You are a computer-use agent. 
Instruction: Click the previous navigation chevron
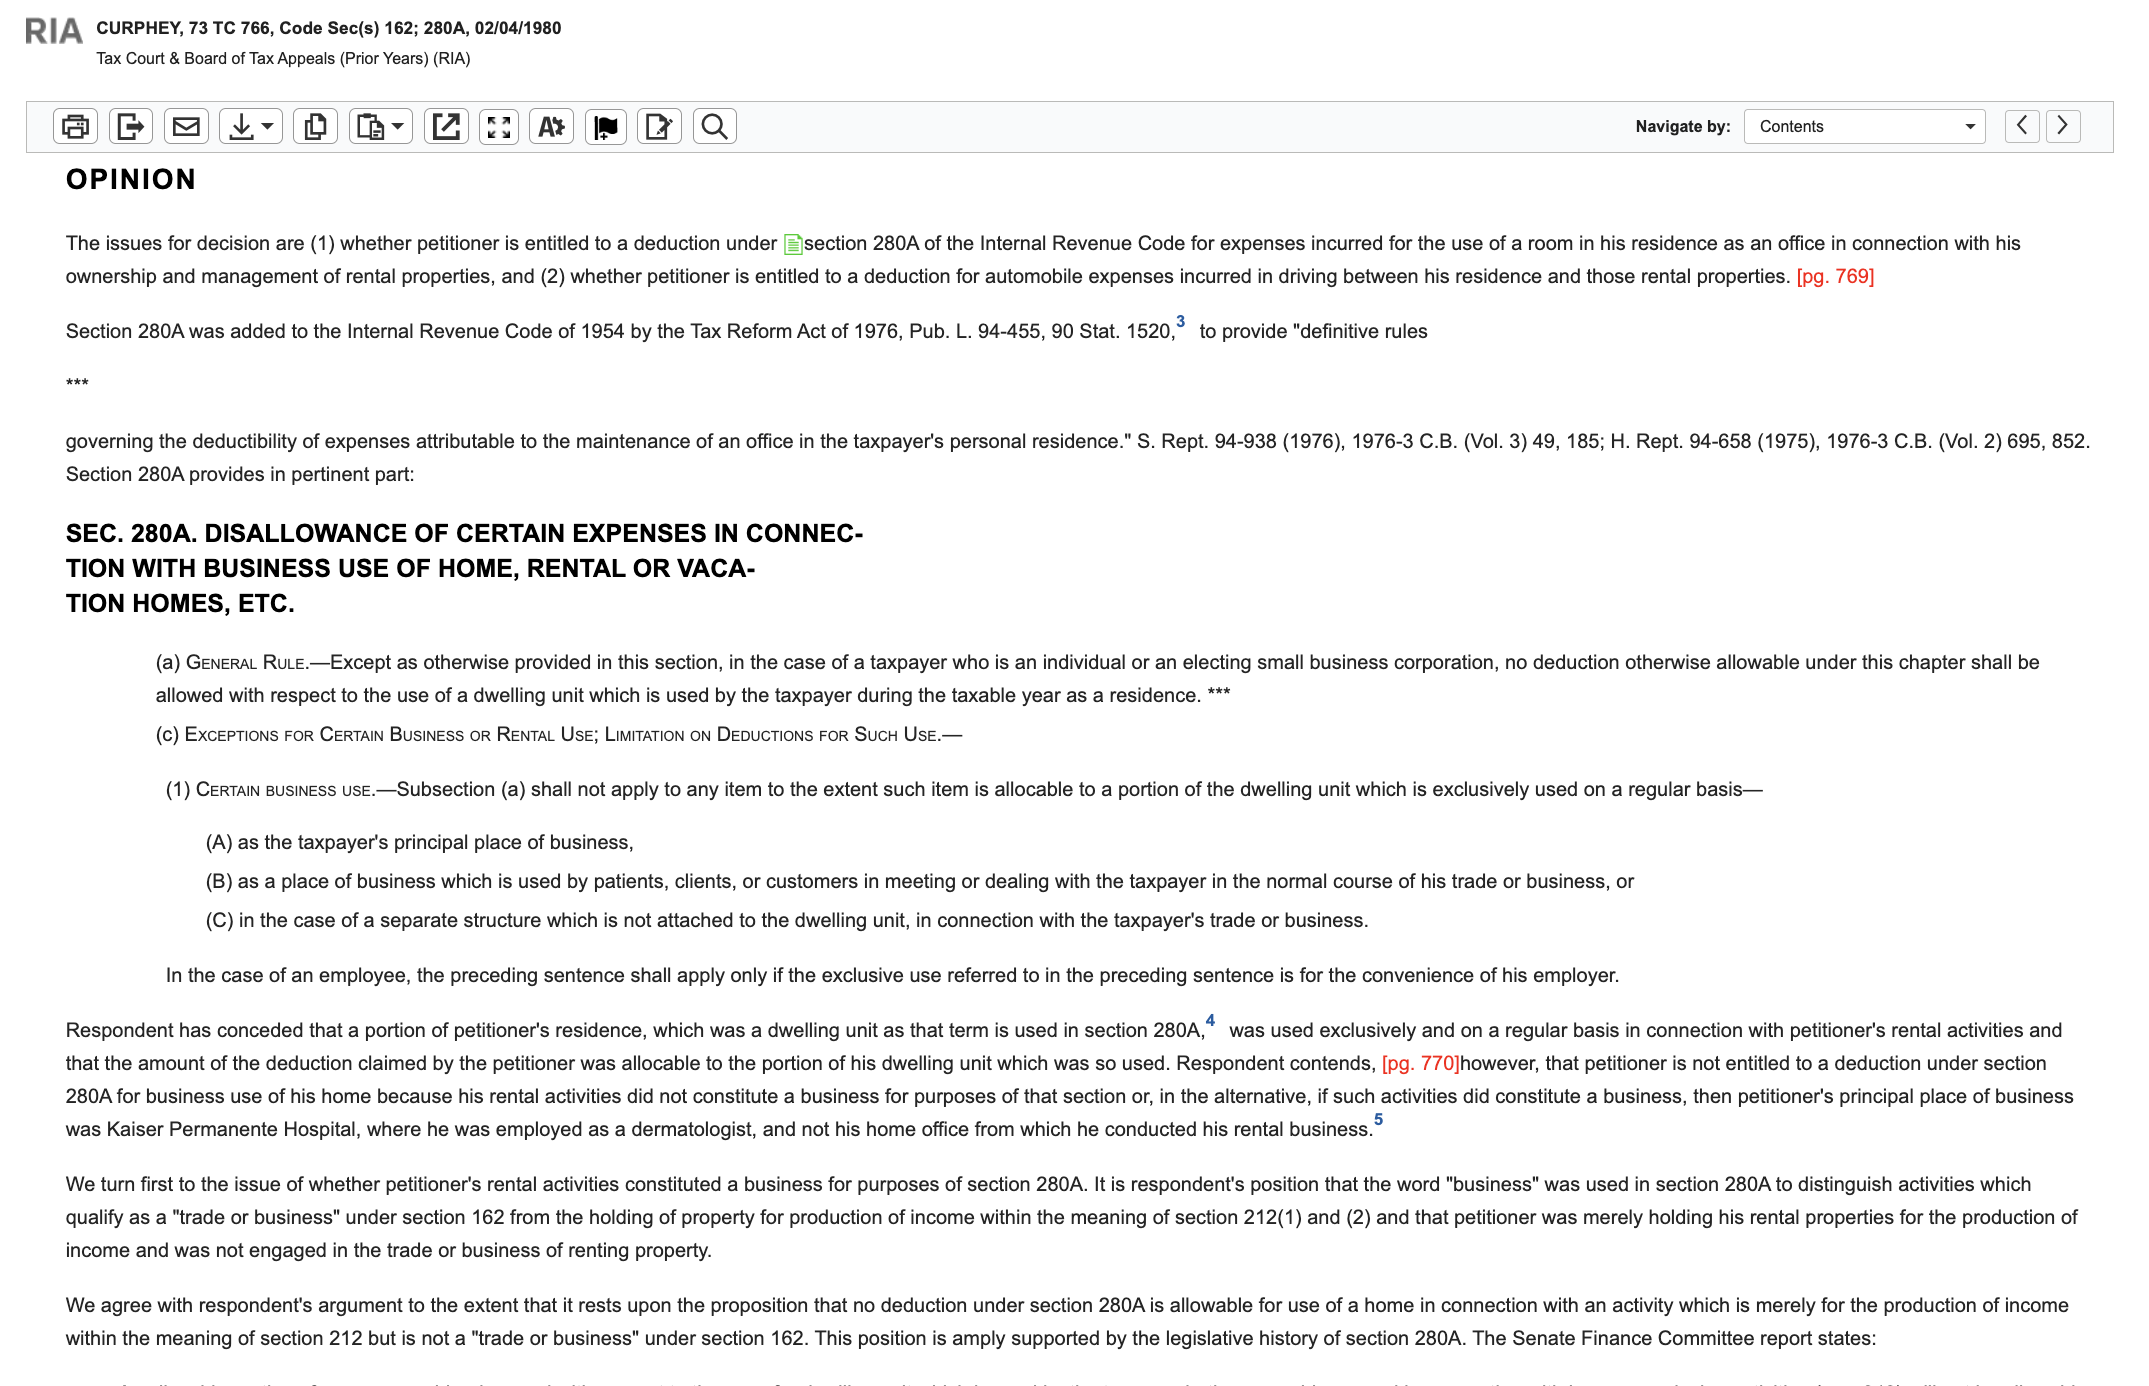click(2023, 126)
